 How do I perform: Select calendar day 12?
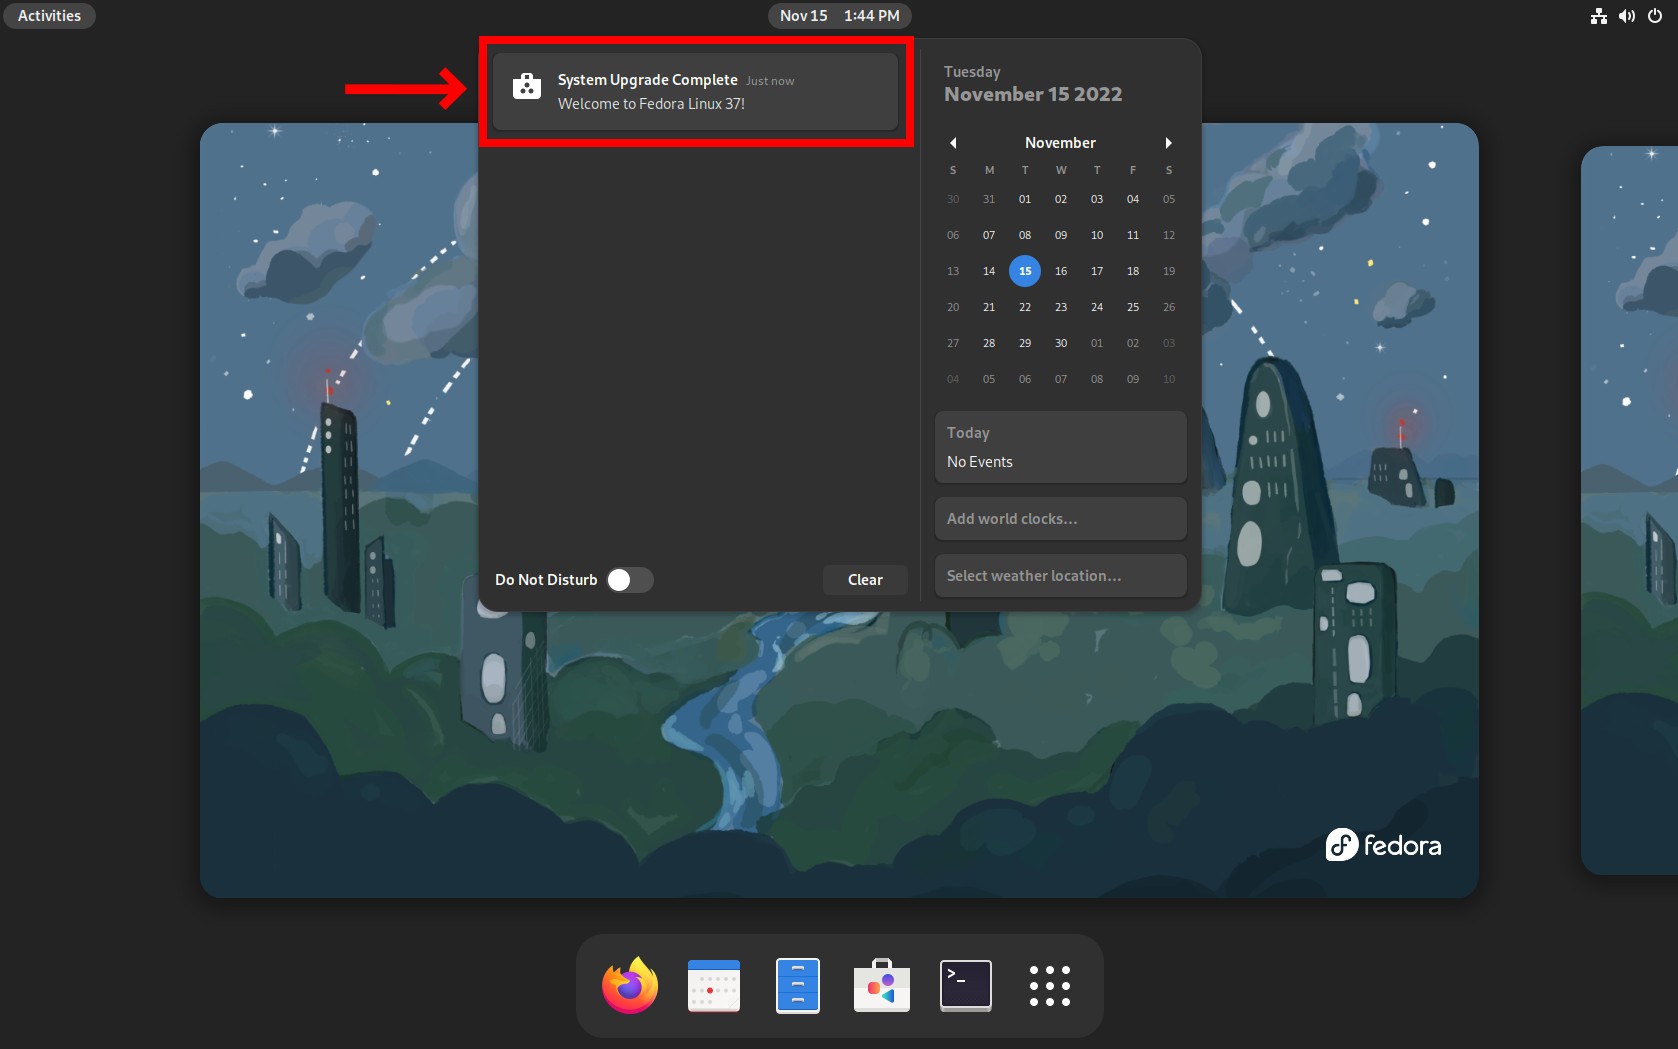coord(1169,235)
